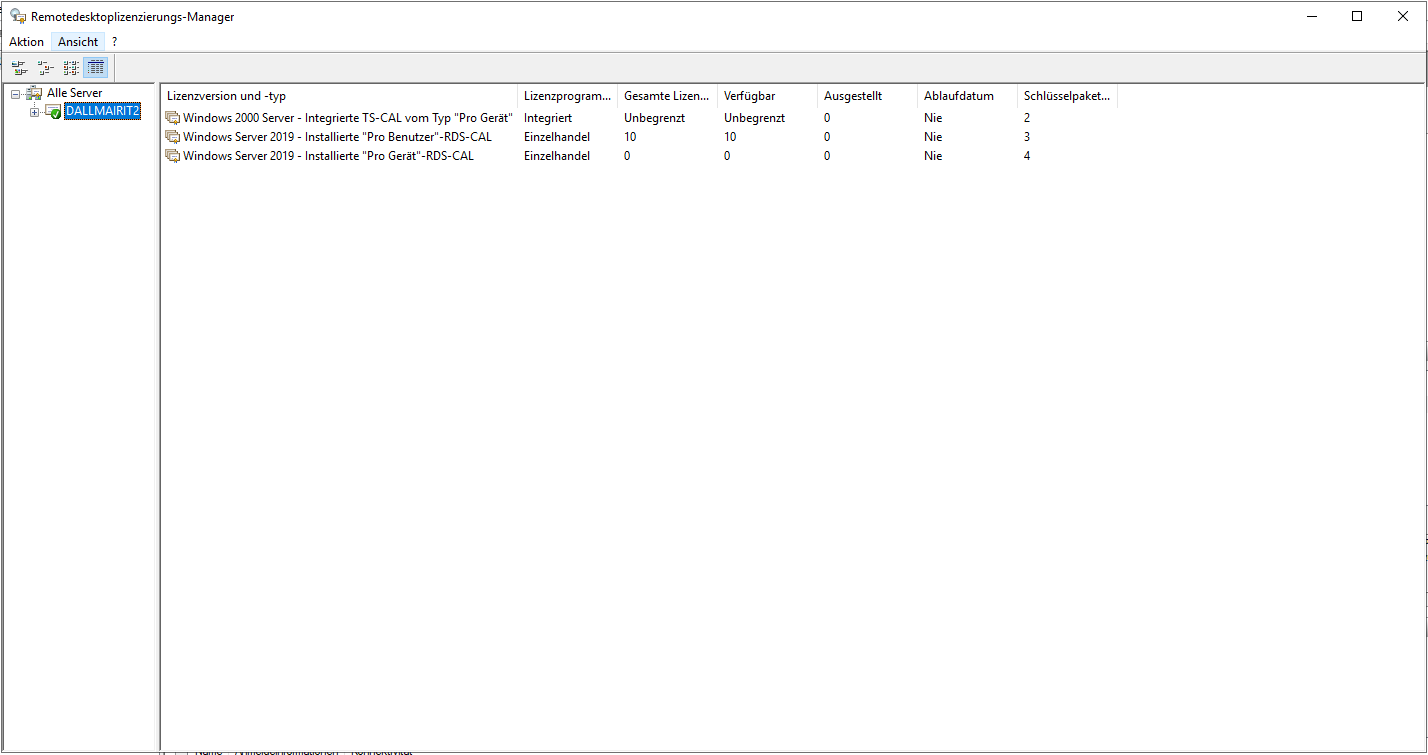Click key package ID 4 cell
Viewport: 1428px width, 755px height.
tap(1027, 156)
